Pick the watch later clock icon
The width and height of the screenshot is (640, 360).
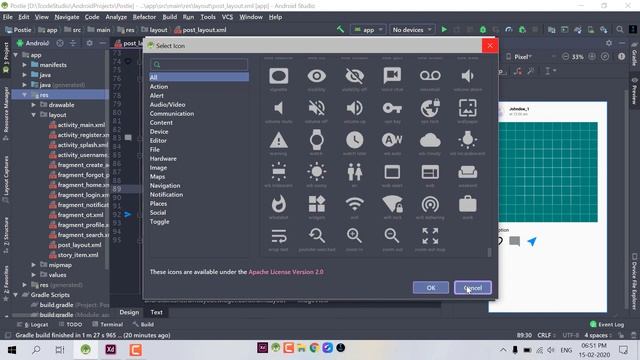(354, 140)
